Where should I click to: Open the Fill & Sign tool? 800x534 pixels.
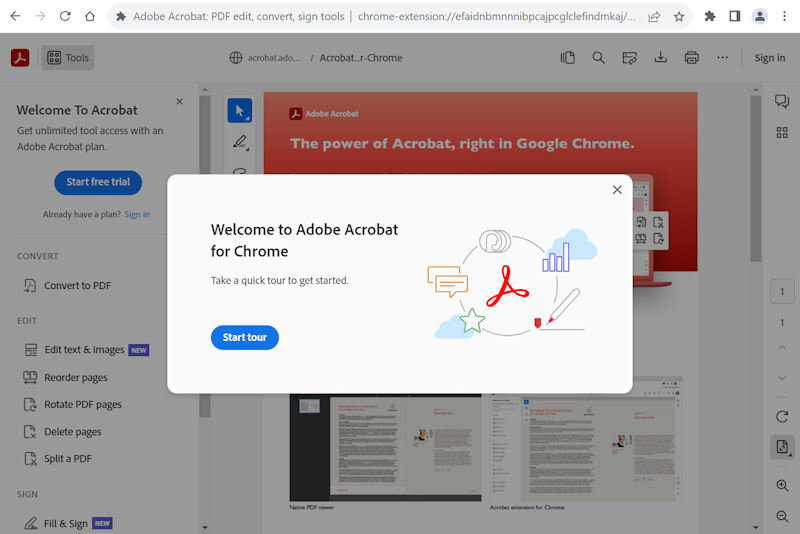(x=68, y=523)
